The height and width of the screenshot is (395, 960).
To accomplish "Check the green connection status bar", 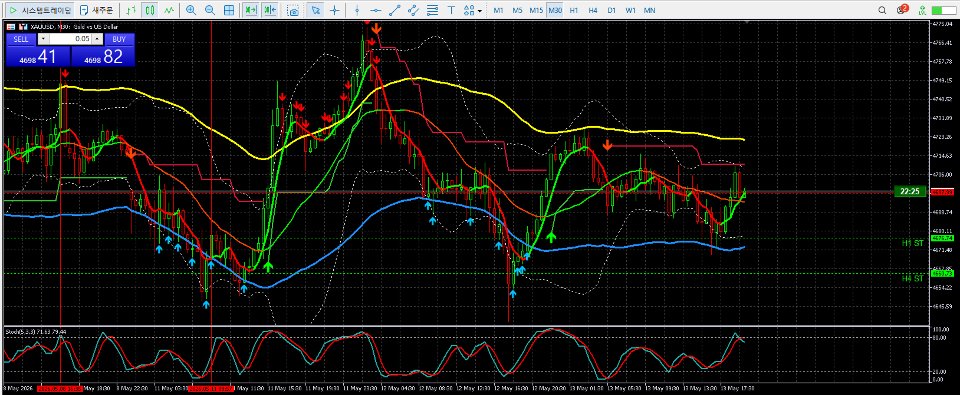I will (943, 10).
